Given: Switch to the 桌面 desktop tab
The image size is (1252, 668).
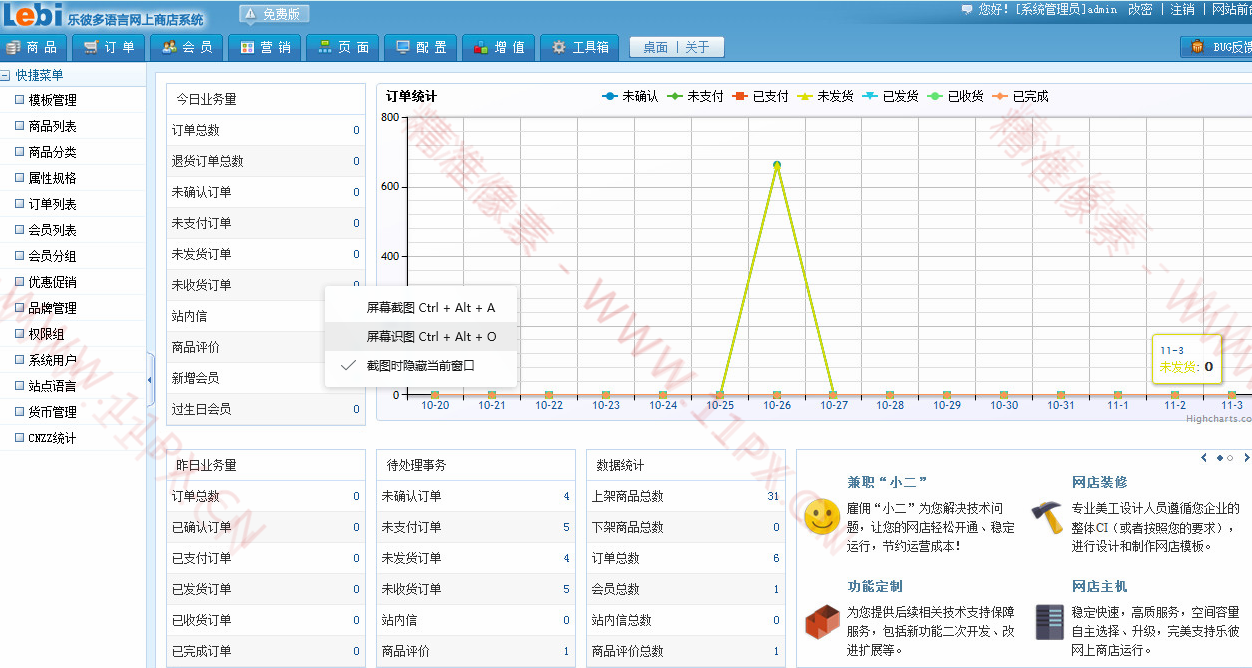Looking at the screenshot, I should pyautogui.click(x=655, y=47).
